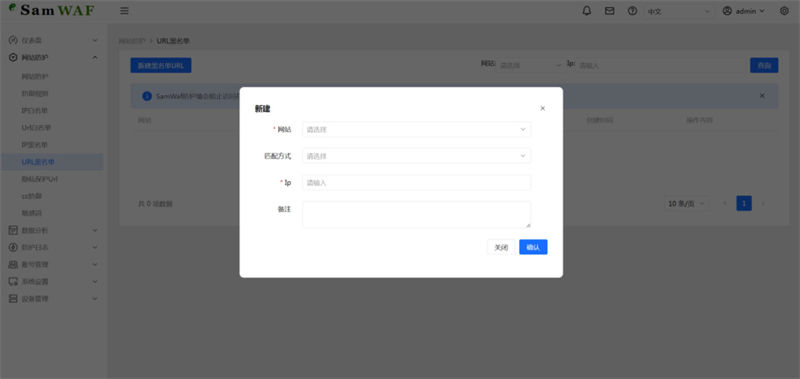This screenshot has width=800, height=379.
Task: Open the help question mark icon
Action: click(633, 11)
